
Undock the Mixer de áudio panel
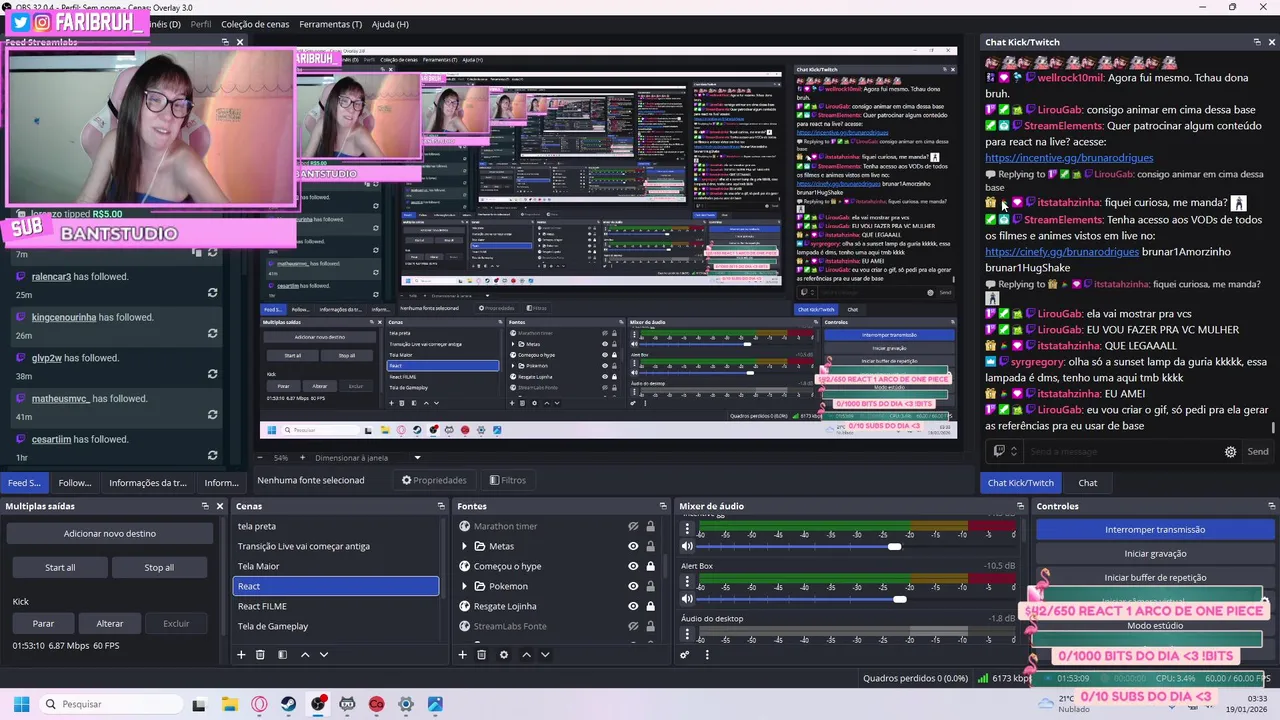tap(1020, 506)
